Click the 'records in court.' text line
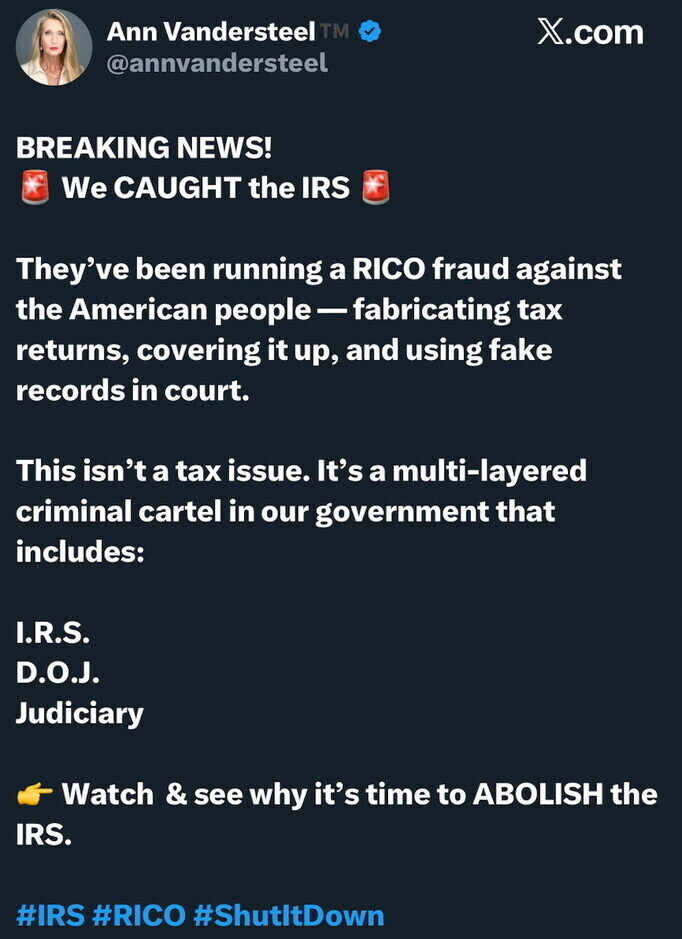The width and height of the screenshot is (682, 939). click(132, 390)
